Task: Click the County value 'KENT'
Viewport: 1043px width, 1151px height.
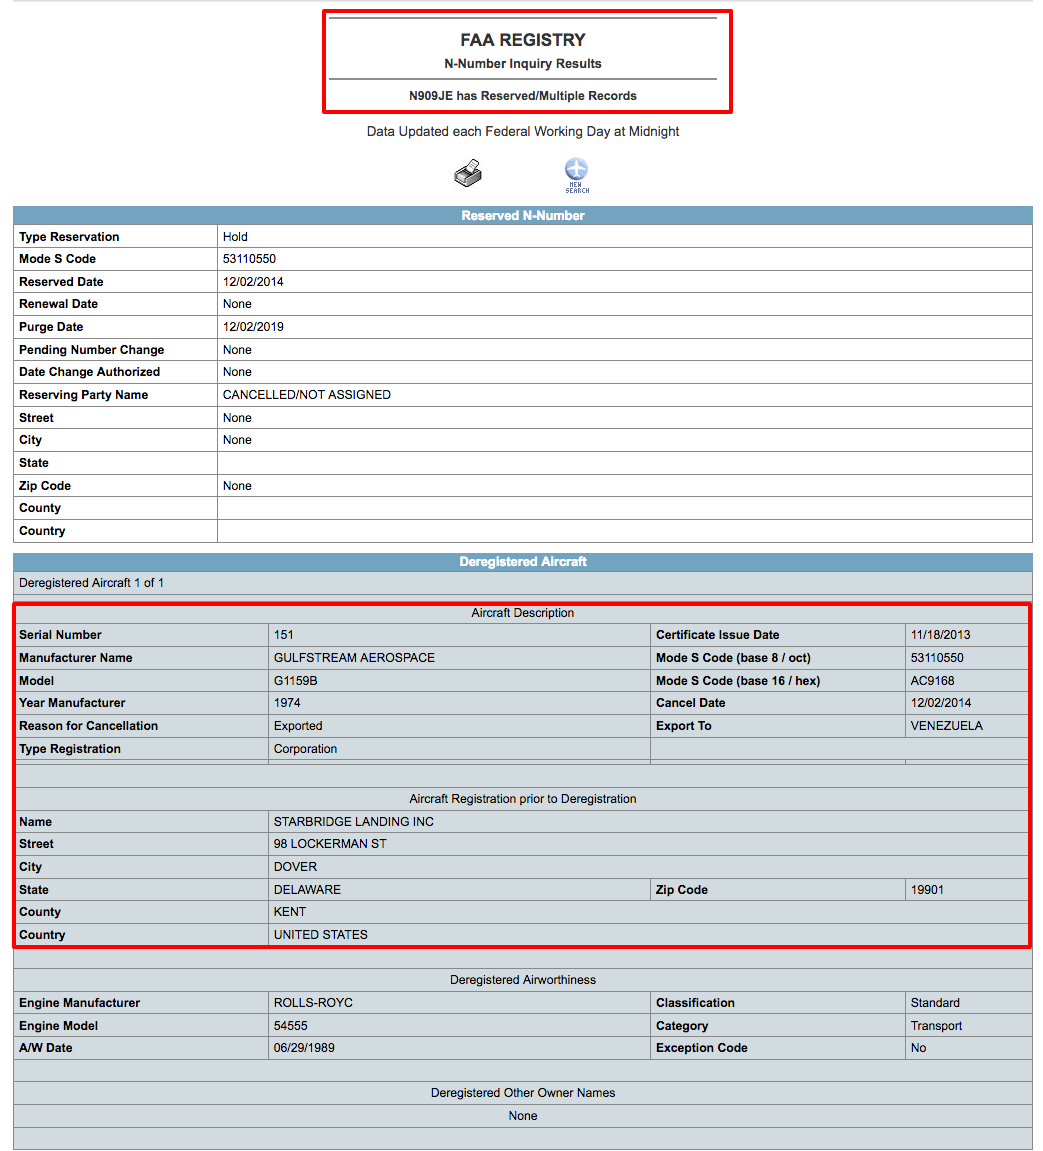Action: click(x=290, y=912)
